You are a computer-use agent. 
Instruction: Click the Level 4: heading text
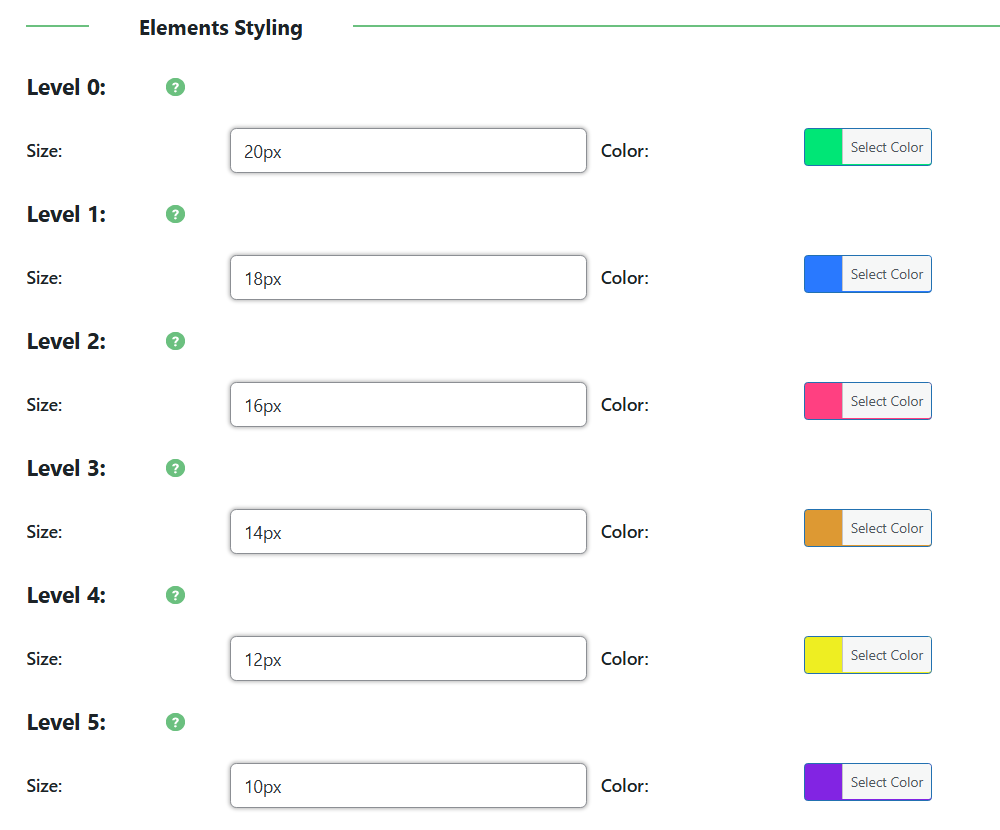tap(66, 595)
